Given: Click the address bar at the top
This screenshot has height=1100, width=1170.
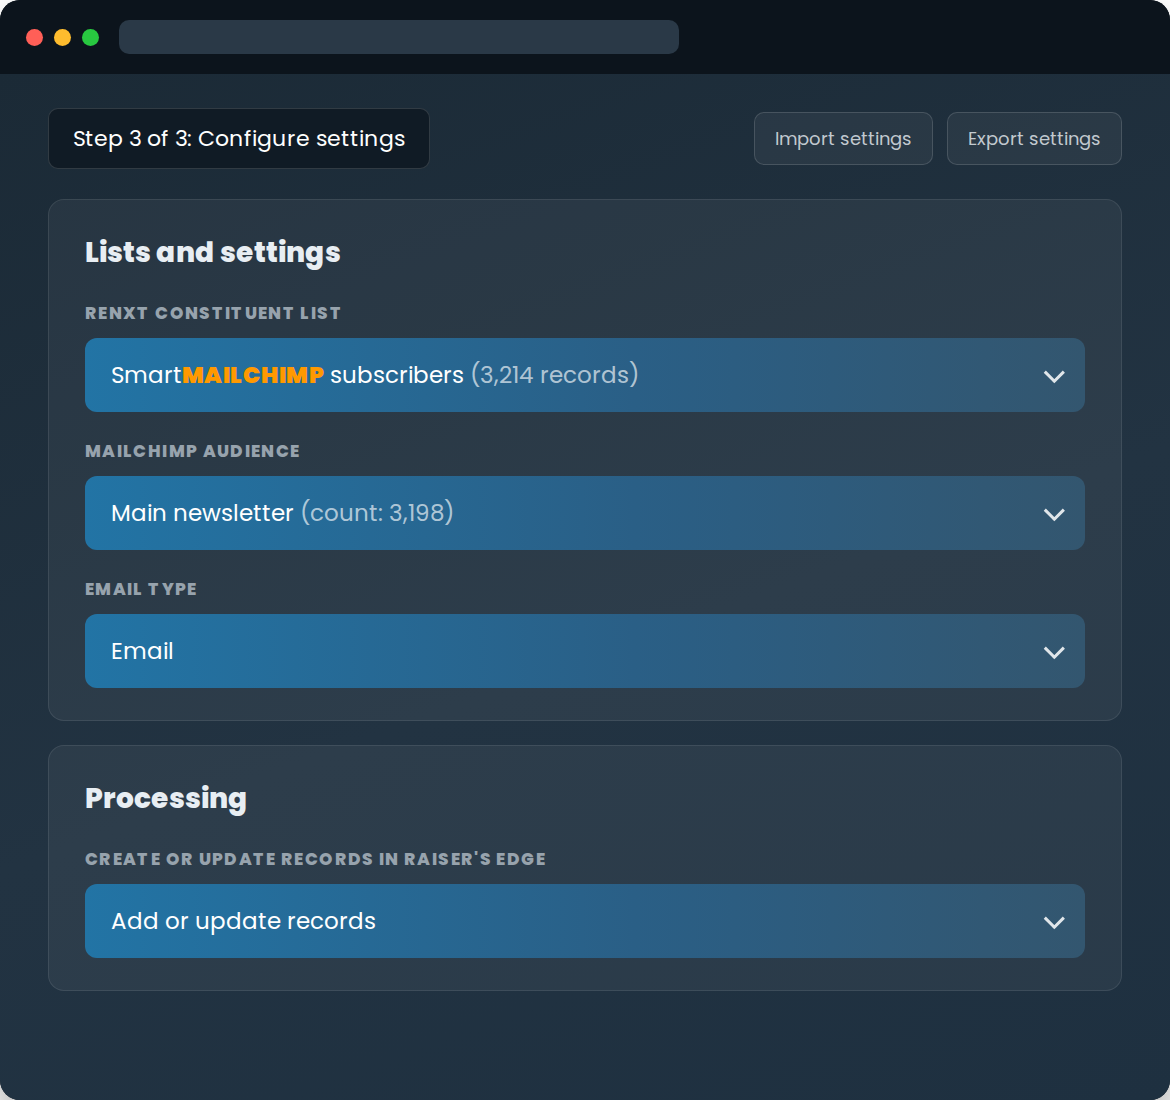Looking at the screenshot, I should [x=398, y=37].
